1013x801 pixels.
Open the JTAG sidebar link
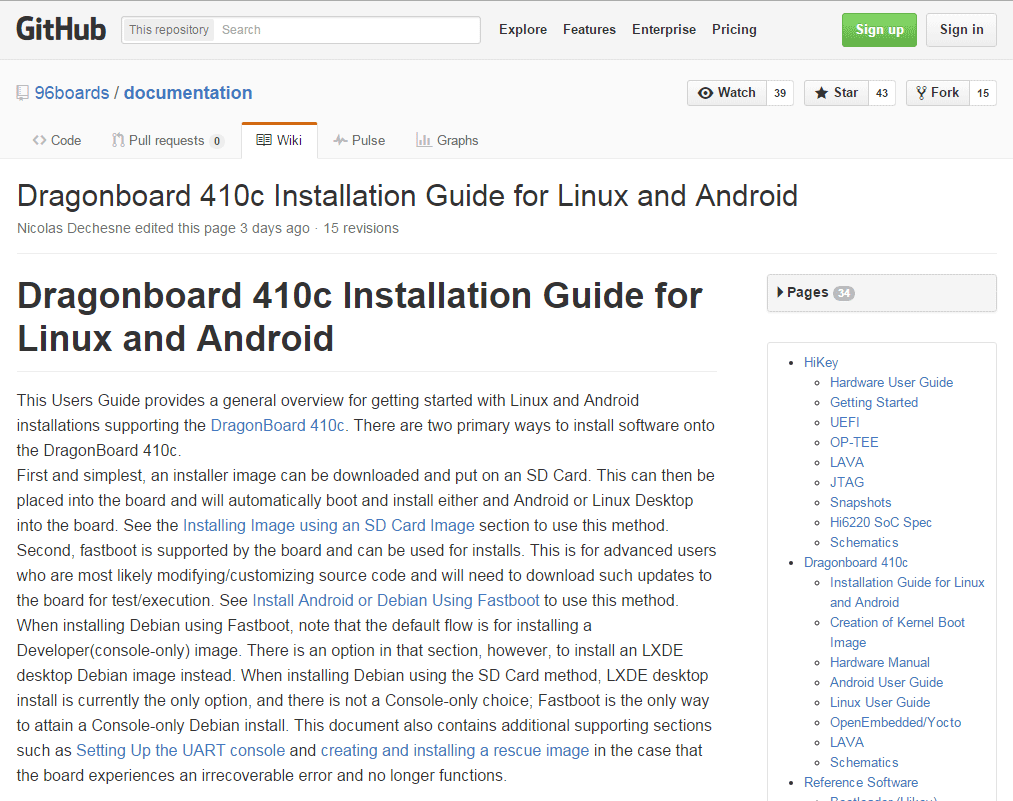(x=847, y=483)
